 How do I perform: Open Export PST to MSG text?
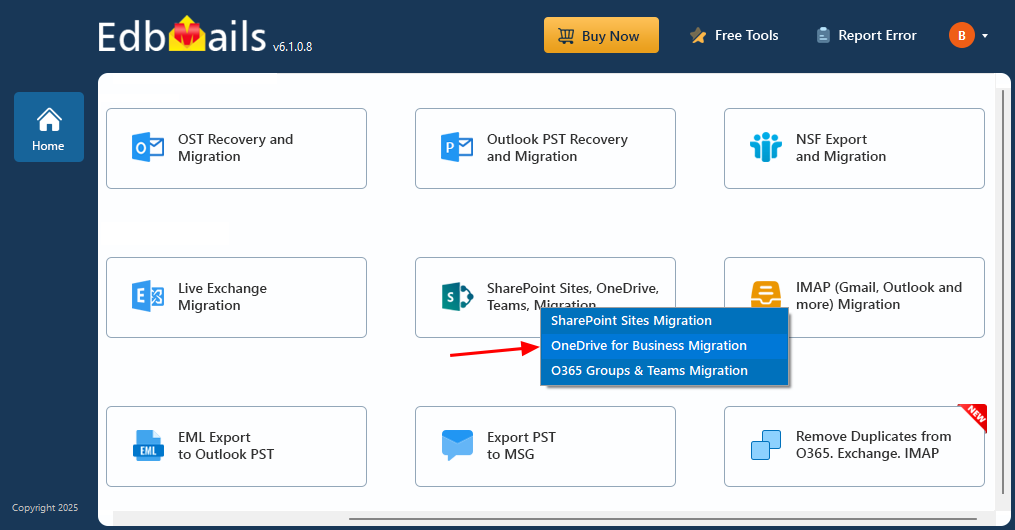coord(521,446)
